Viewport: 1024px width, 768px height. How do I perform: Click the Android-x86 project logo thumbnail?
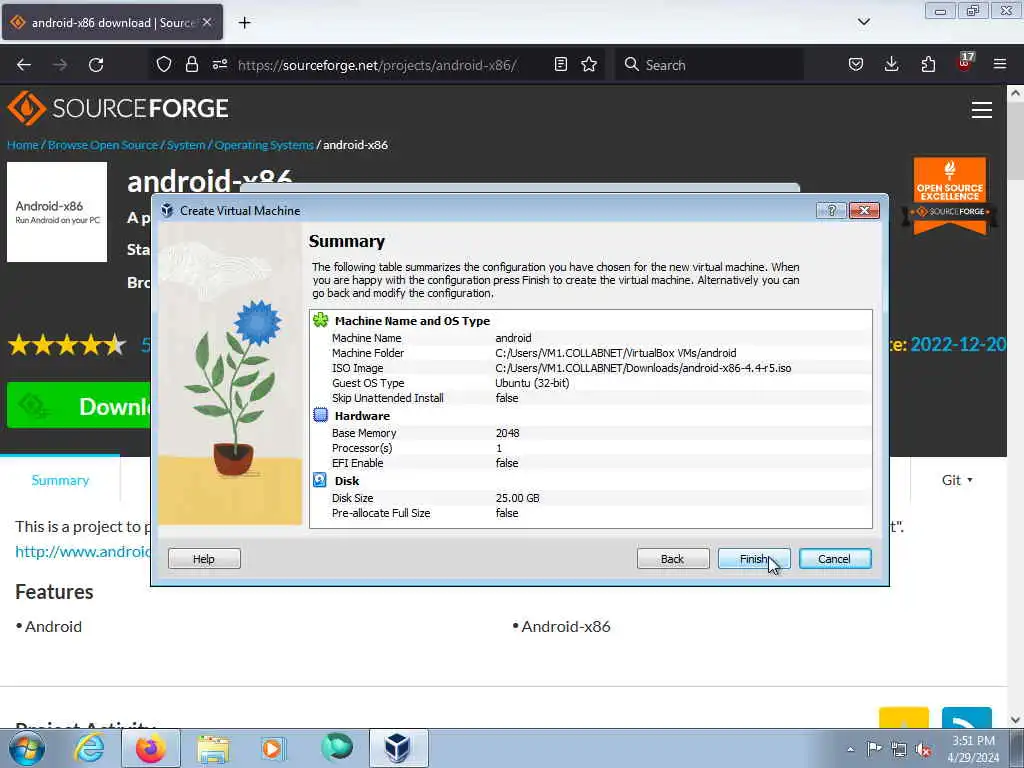[57, 212]
